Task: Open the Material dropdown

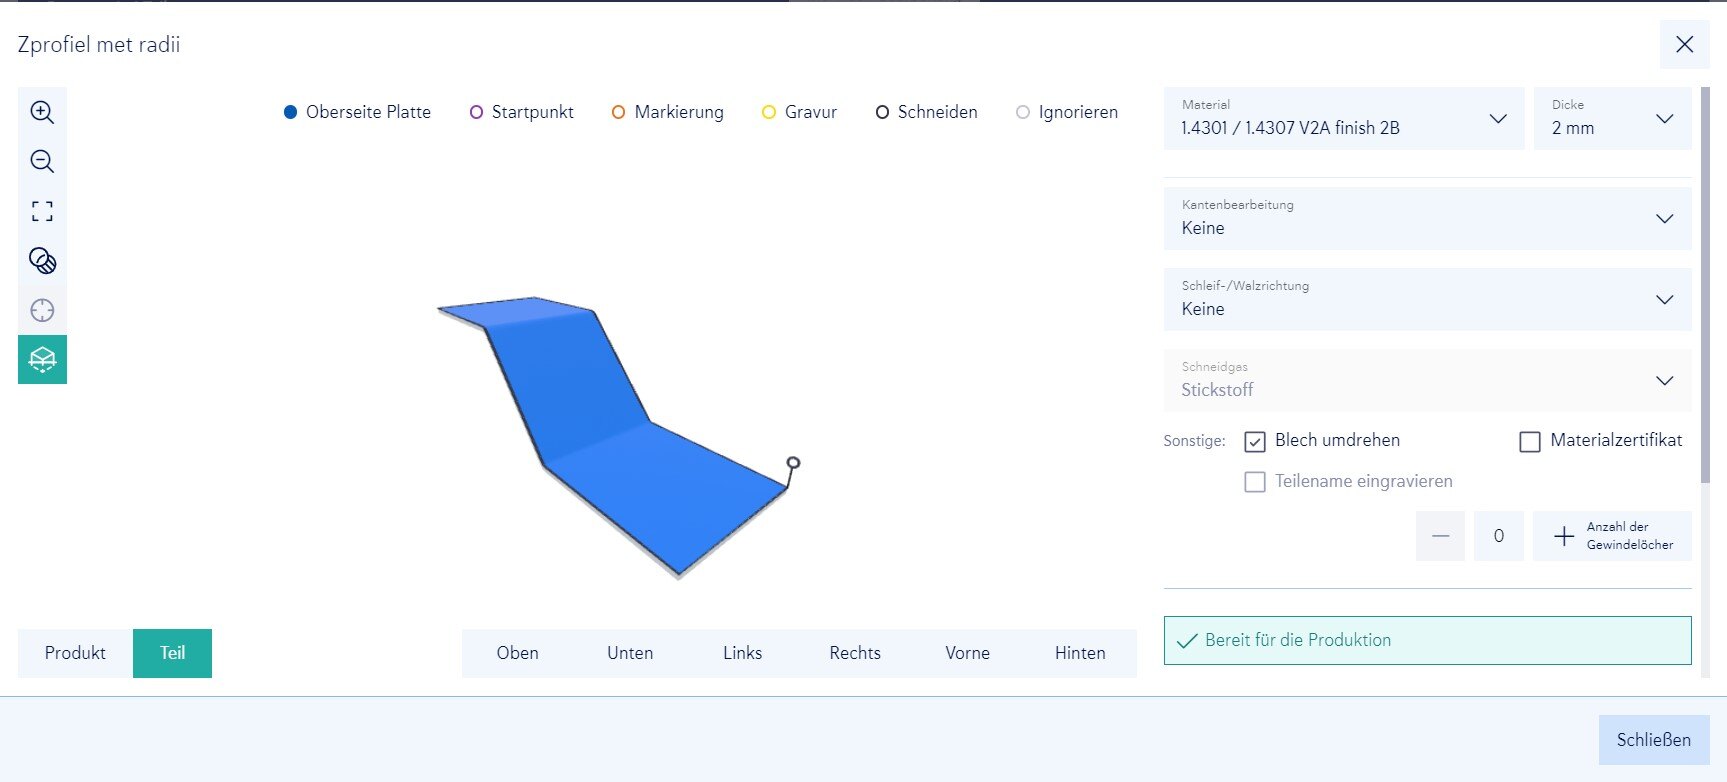Action: point(1343,119)
